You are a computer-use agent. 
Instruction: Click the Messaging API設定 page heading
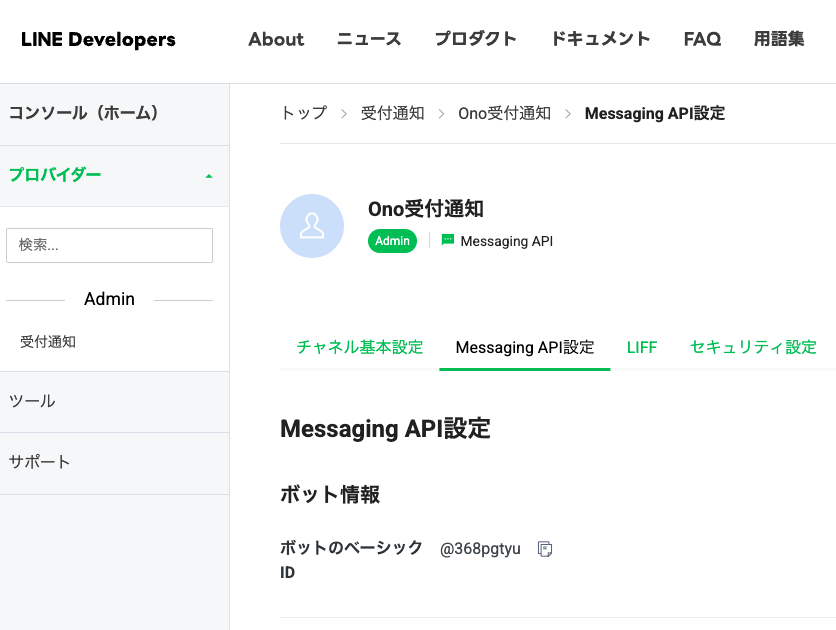385,429
